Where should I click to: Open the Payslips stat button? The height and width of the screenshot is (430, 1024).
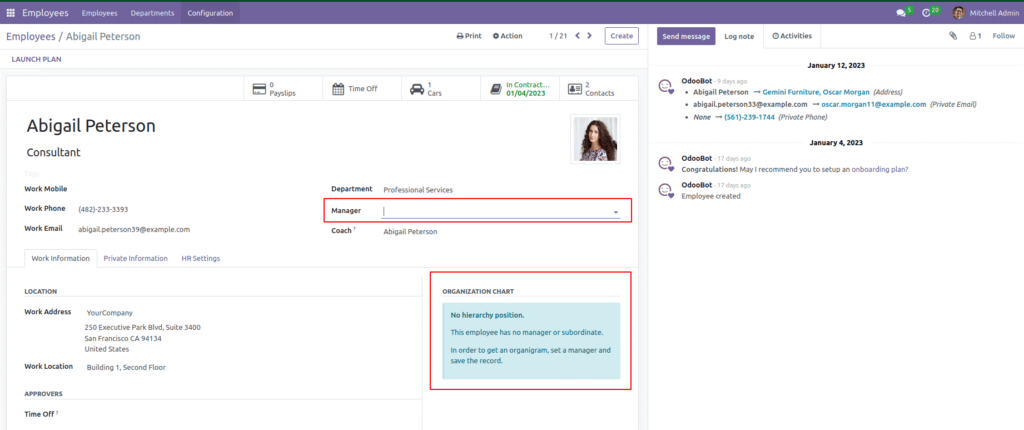tap(283, 88)
